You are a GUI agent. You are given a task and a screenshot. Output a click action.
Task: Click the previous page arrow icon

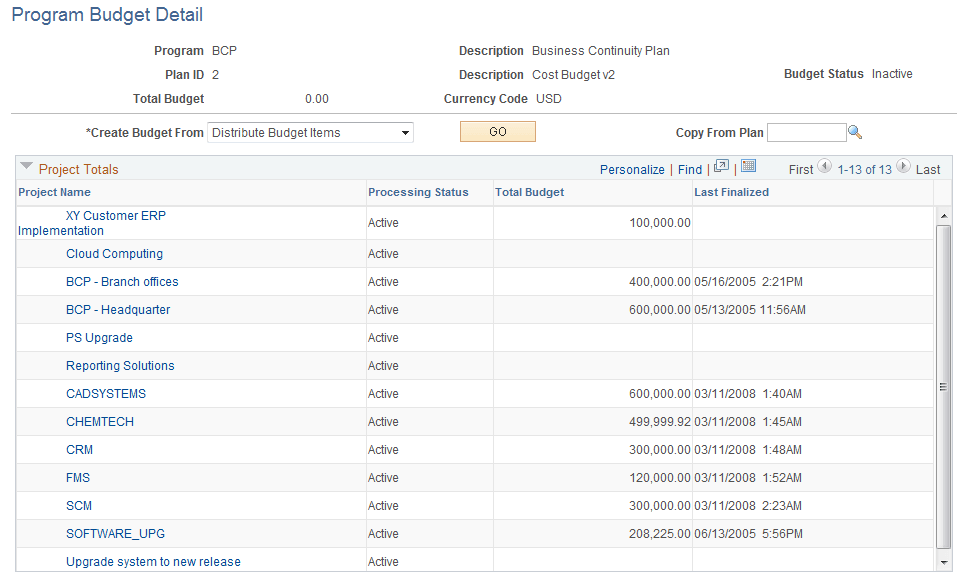825,169
